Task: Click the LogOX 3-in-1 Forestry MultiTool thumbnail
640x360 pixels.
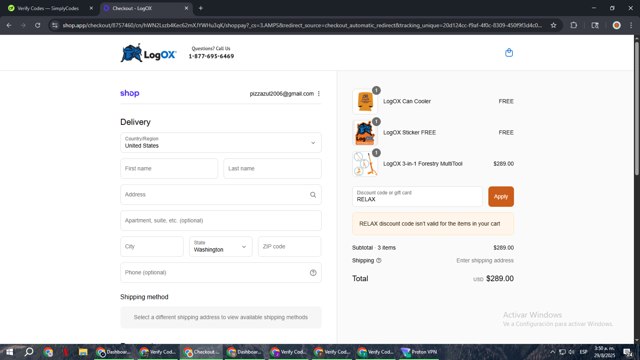Action: (365, 164)
